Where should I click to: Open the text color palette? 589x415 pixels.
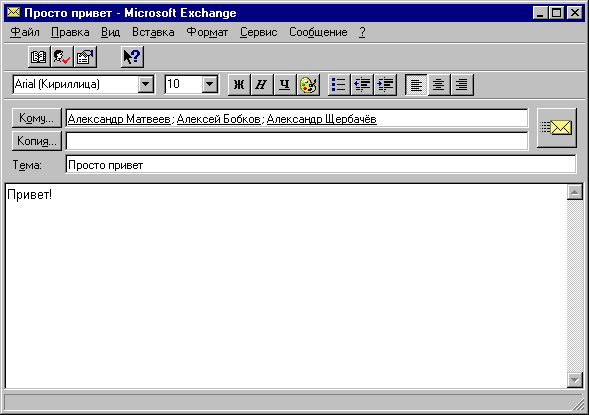[x=308, y=85]
